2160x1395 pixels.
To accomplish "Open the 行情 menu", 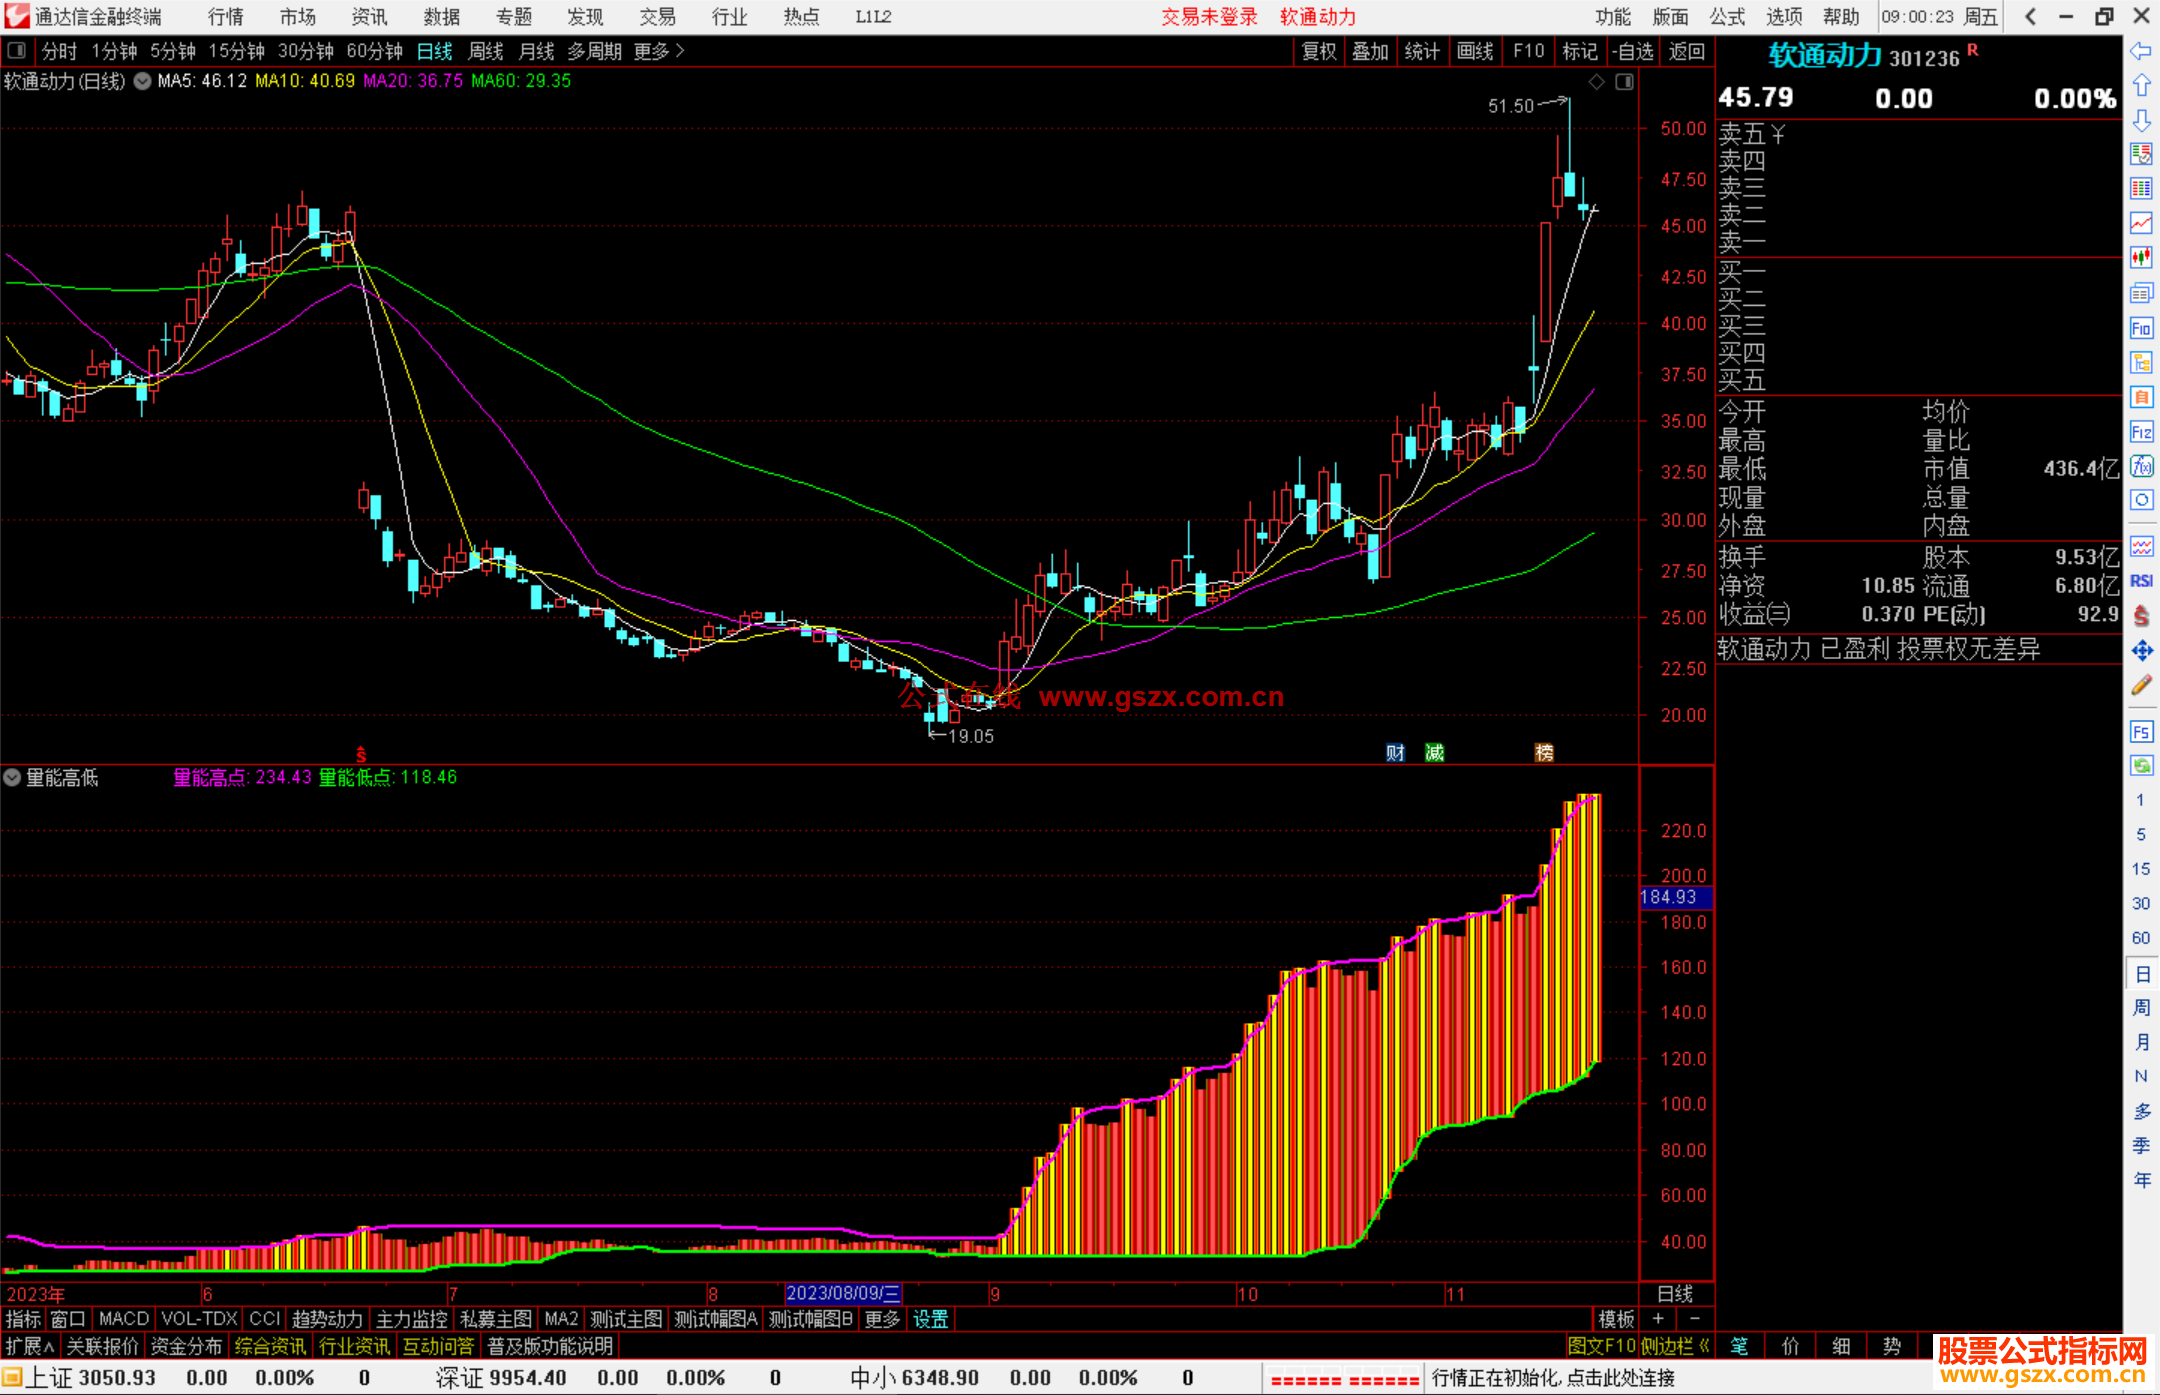I will coord(225,17).
